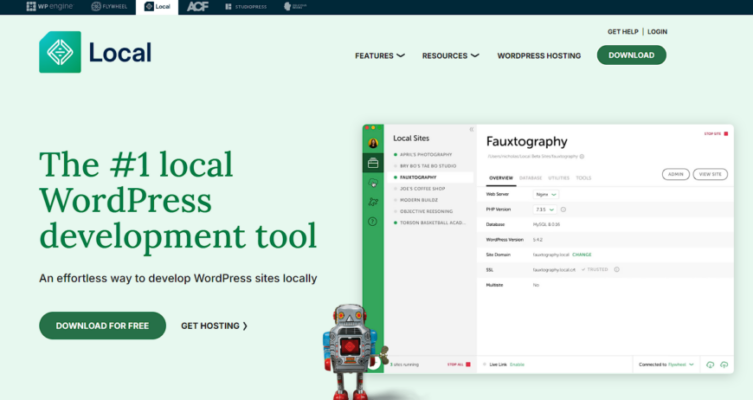Image resolution: width=753 pixels, height=400 pixels.
Task: Enable the Live Link
Action: tap(517, 364)
